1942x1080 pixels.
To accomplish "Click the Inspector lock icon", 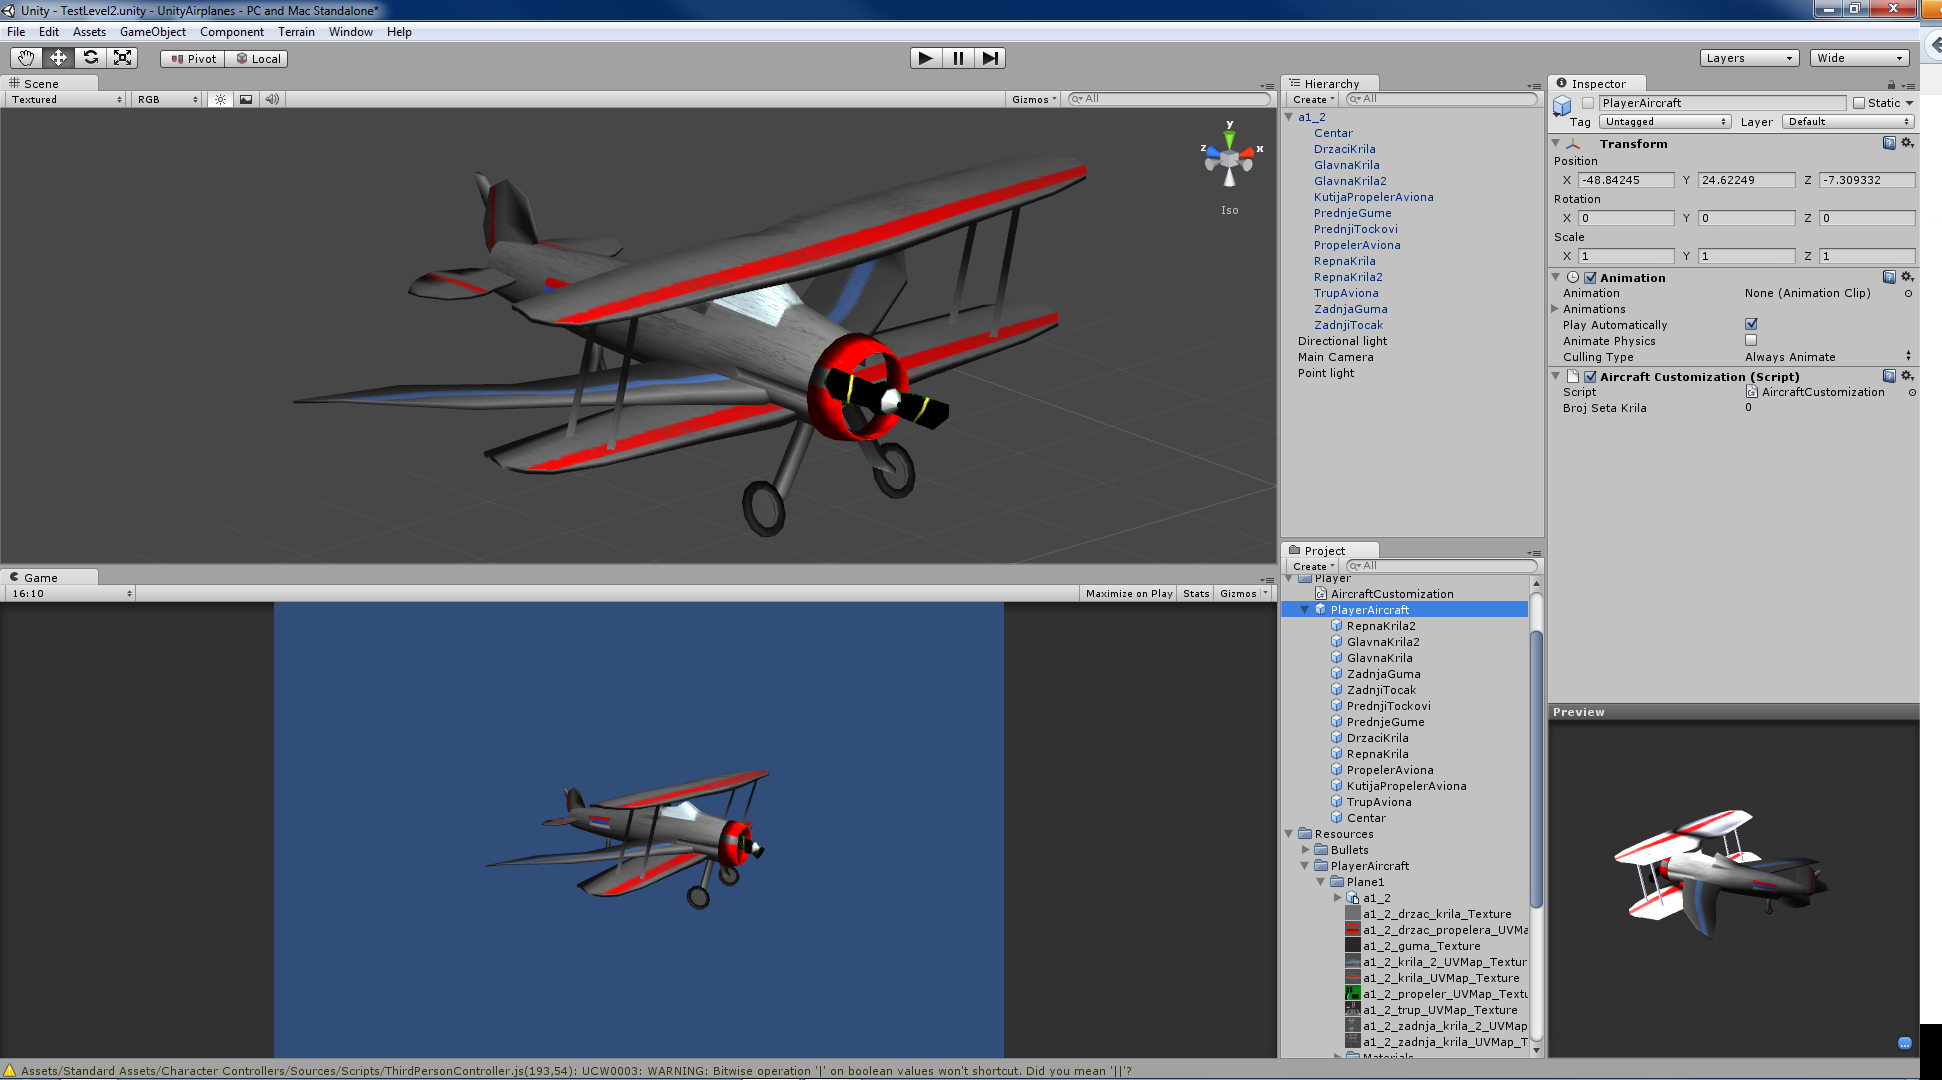I will [1891, 85].
